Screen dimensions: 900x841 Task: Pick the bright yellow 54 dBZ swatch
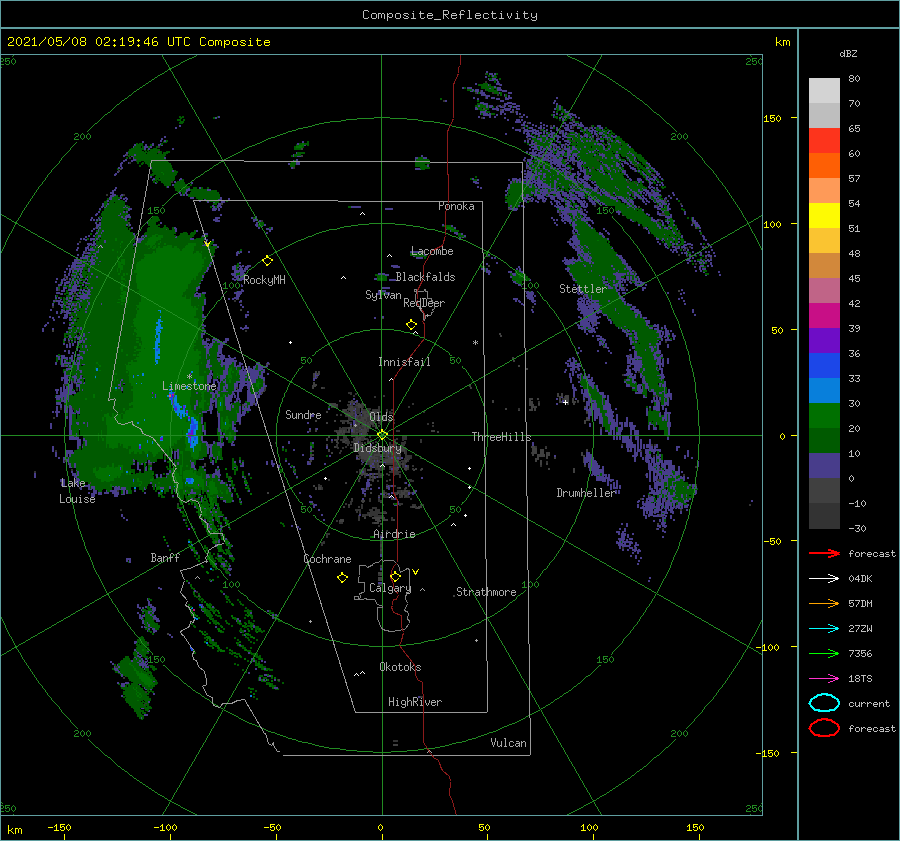824,215
